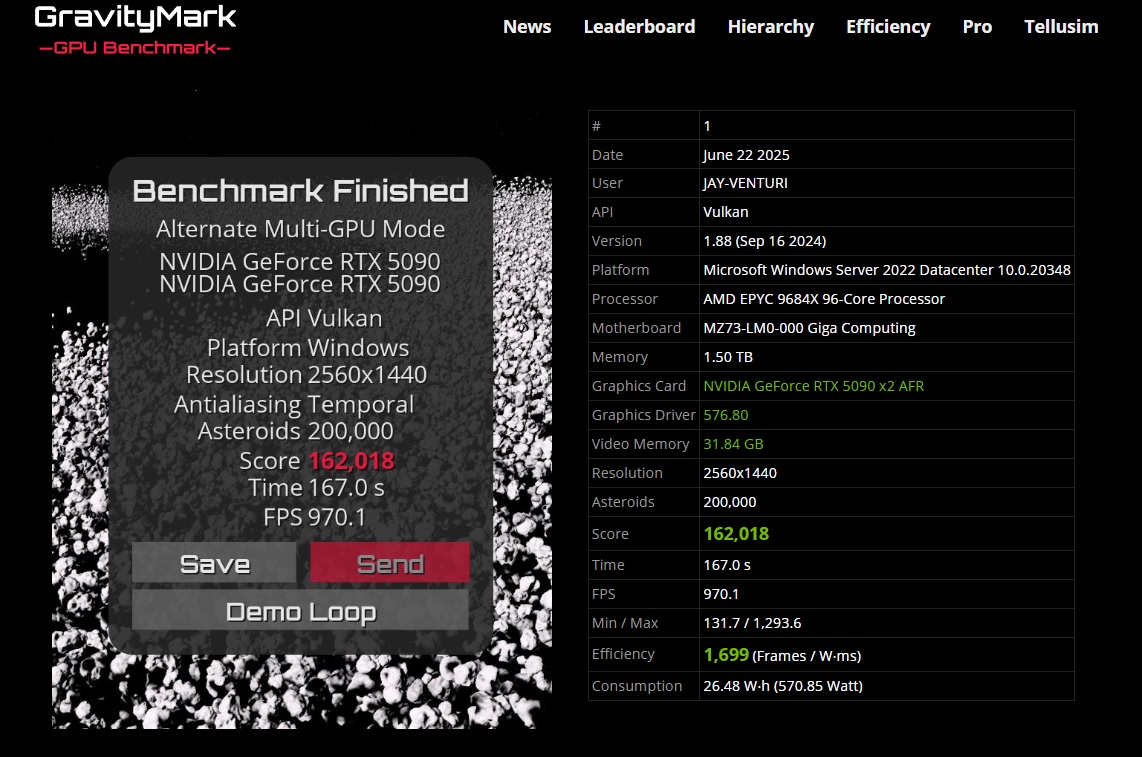Select the MZ73-LM0-000 Giga Computing motherboard text
Viewport: 1142px width, 757px height.
point(809,329)
